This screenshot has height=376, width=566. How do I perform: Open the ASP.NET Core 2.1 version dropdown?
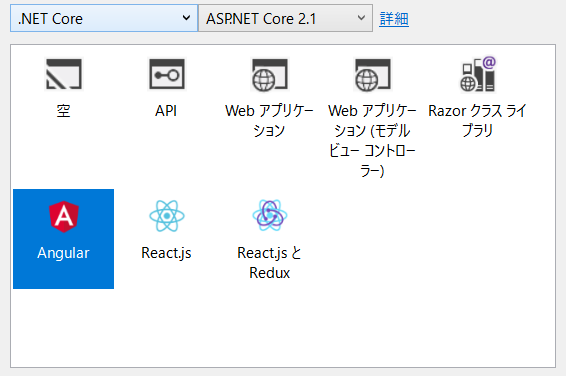point(285,18)
